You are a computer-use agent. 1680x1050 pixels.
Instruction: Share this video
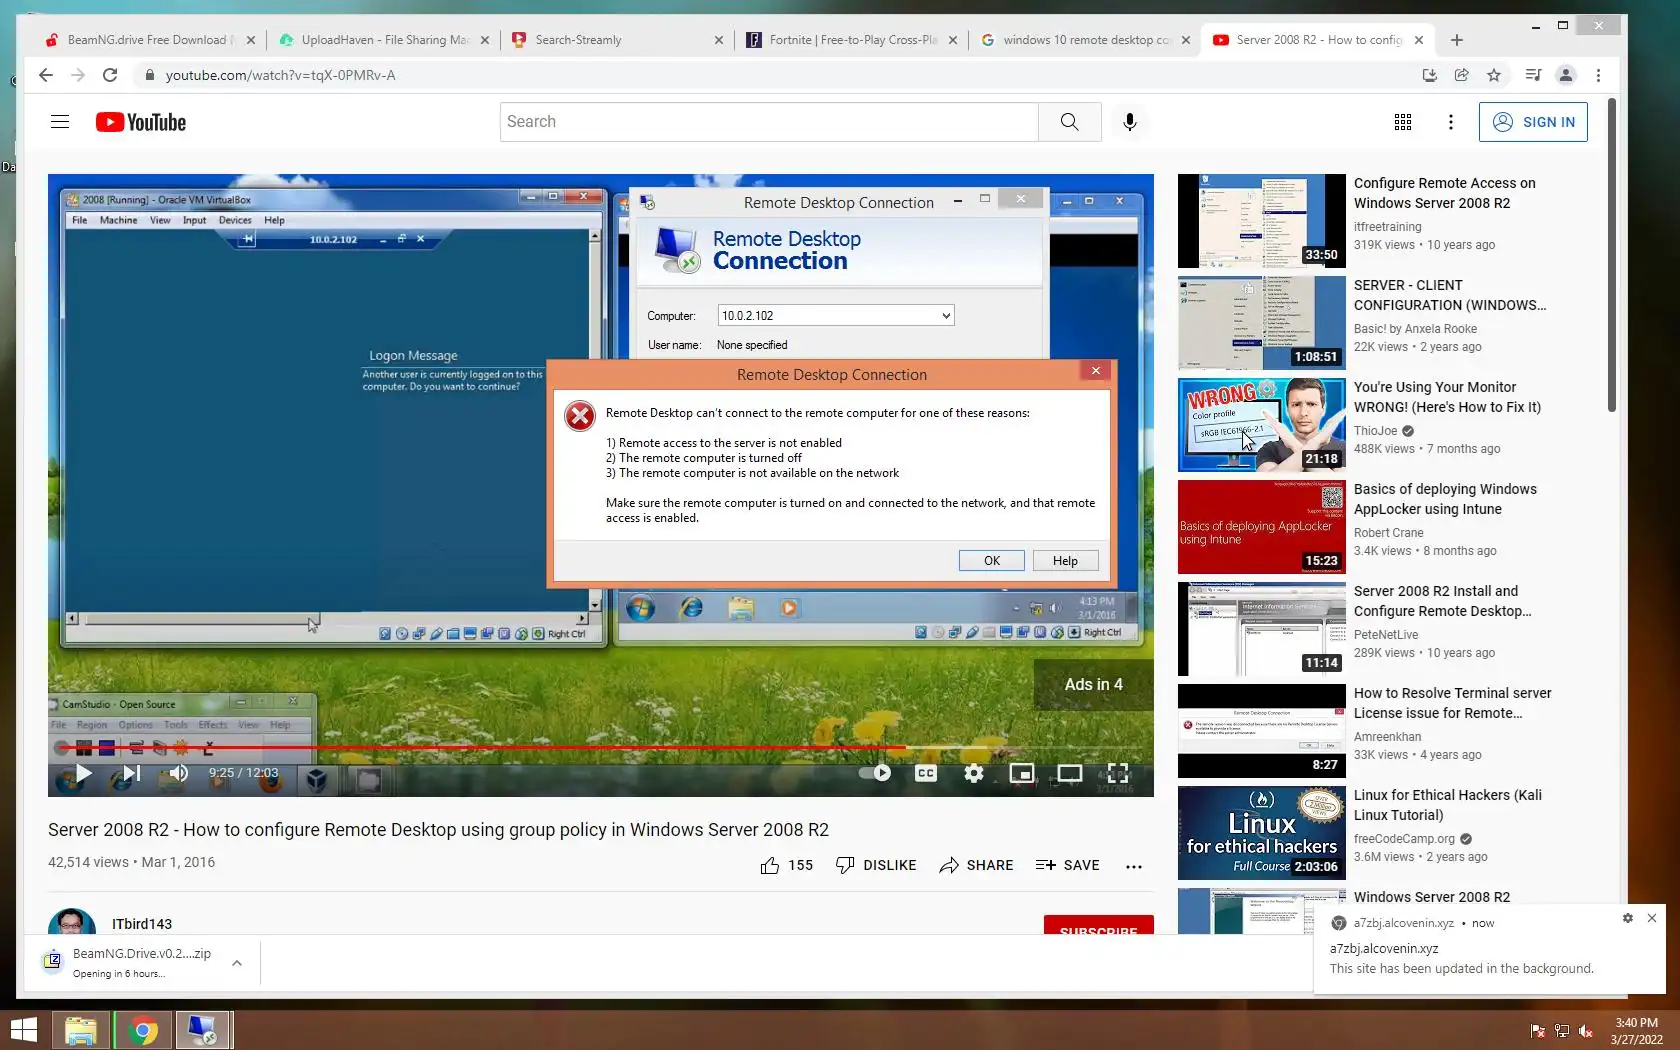(976, 865)
